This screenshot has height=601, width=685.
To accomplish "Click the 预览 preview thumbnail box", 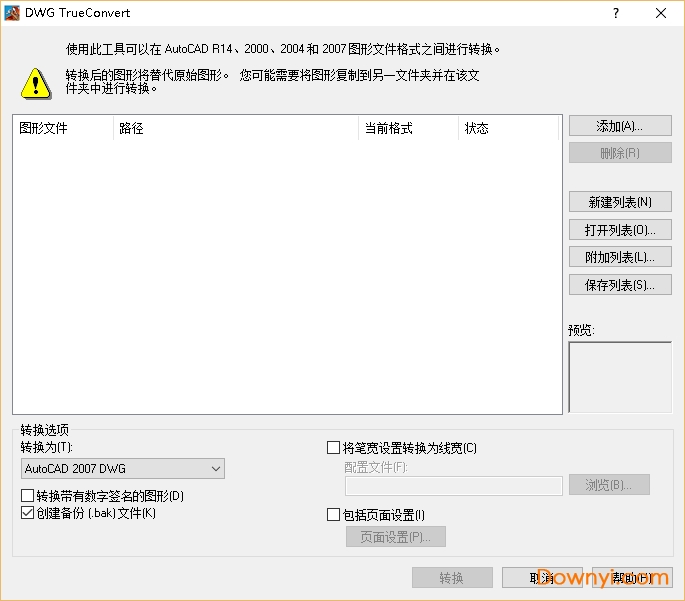I will [x=620, y=377].
